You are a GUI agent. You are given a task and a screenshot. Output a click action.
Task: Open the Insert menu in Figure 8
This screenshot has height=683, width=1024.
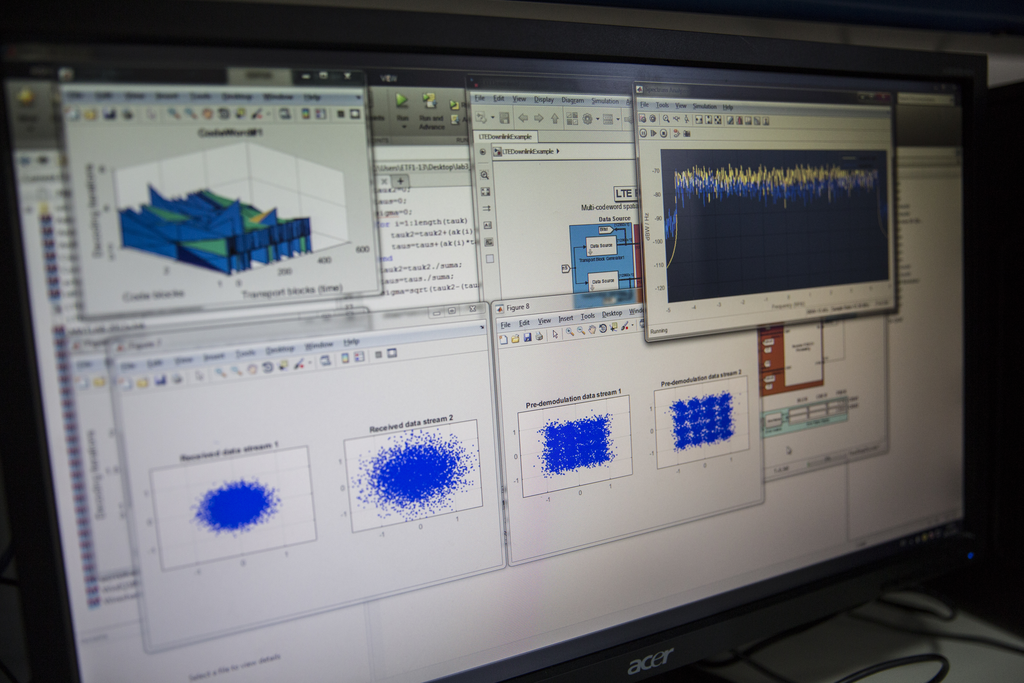(x=566, y=318)
